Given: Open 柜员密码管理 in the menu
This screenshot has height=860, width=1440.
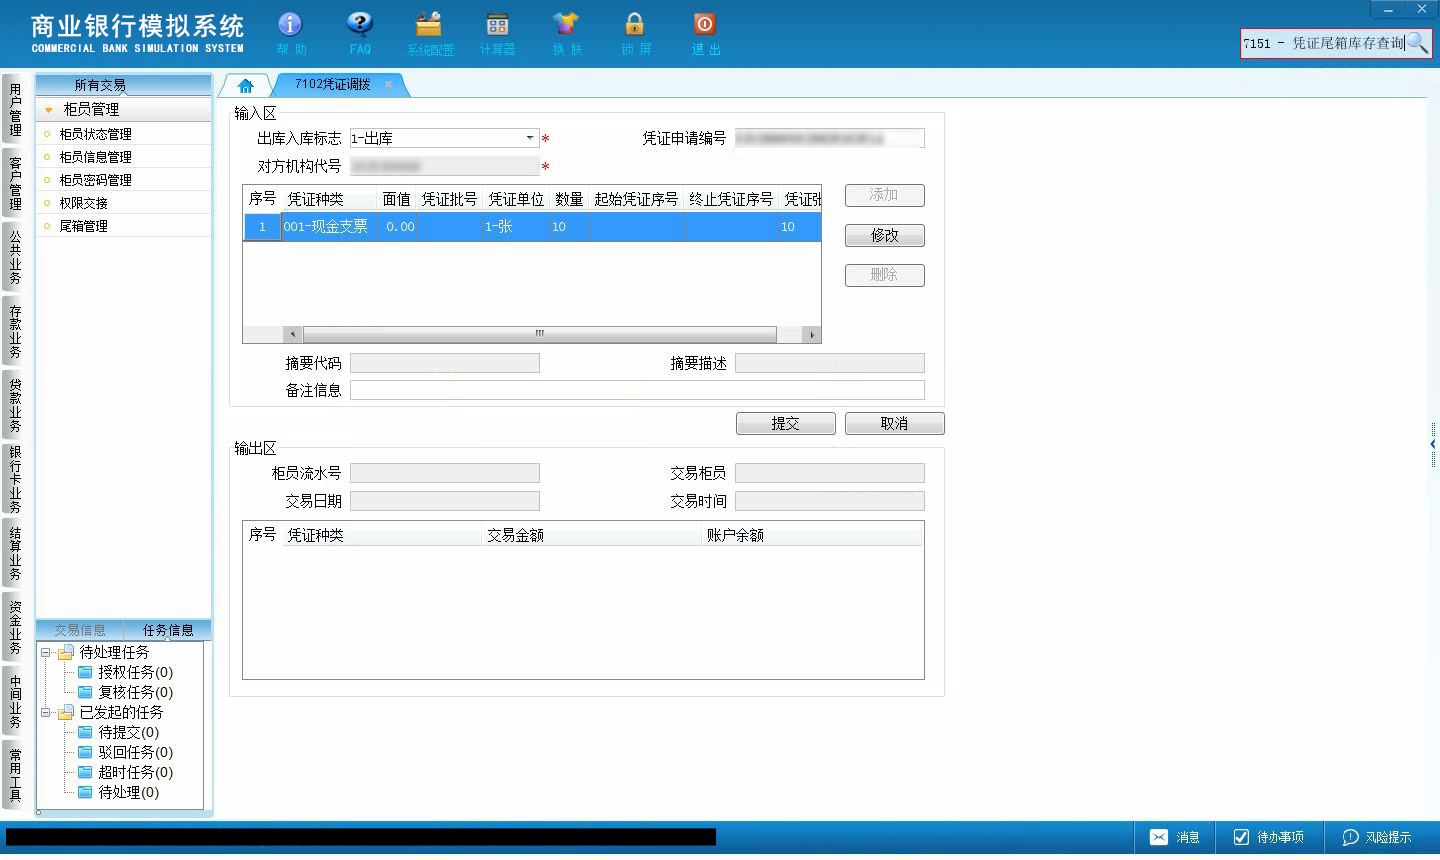Looking at the screenshot, I should click(x=95, y=180).
